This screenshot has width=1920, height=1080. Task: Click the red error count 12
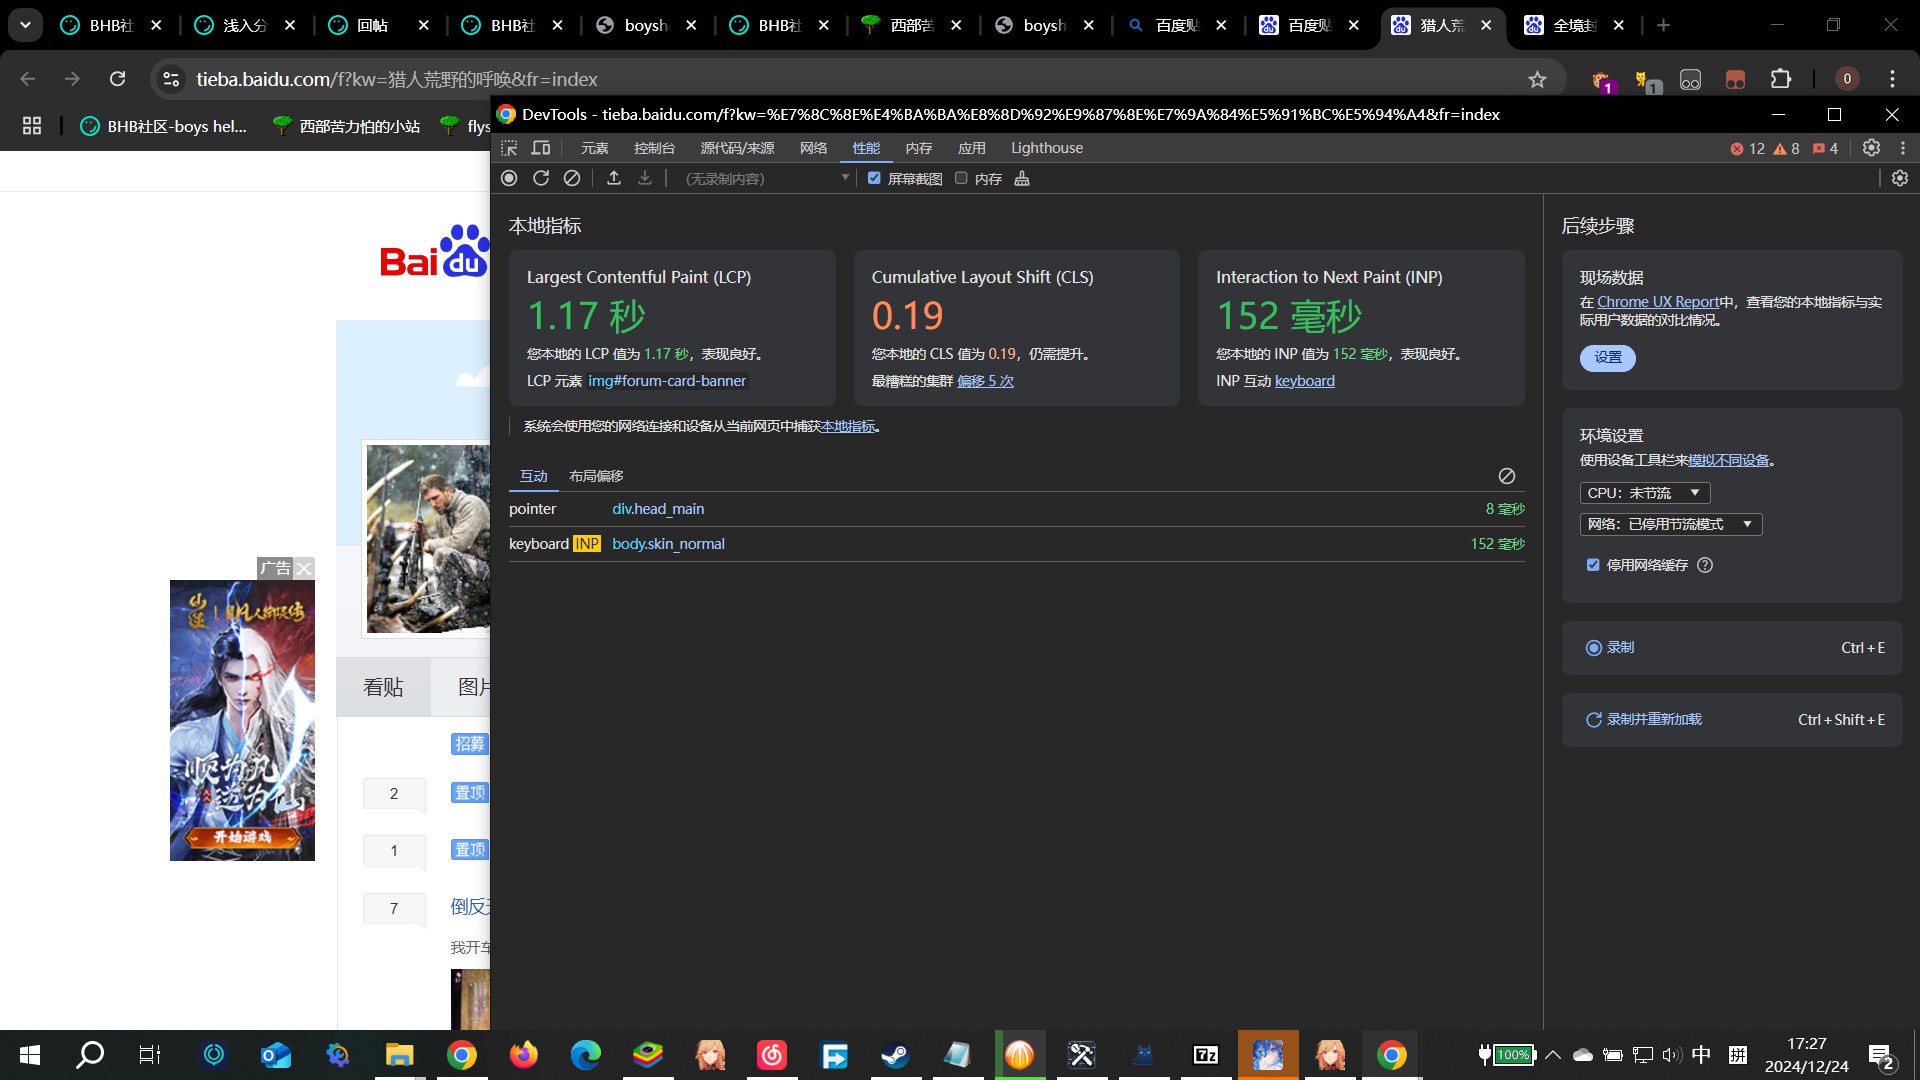(1747, 149)
